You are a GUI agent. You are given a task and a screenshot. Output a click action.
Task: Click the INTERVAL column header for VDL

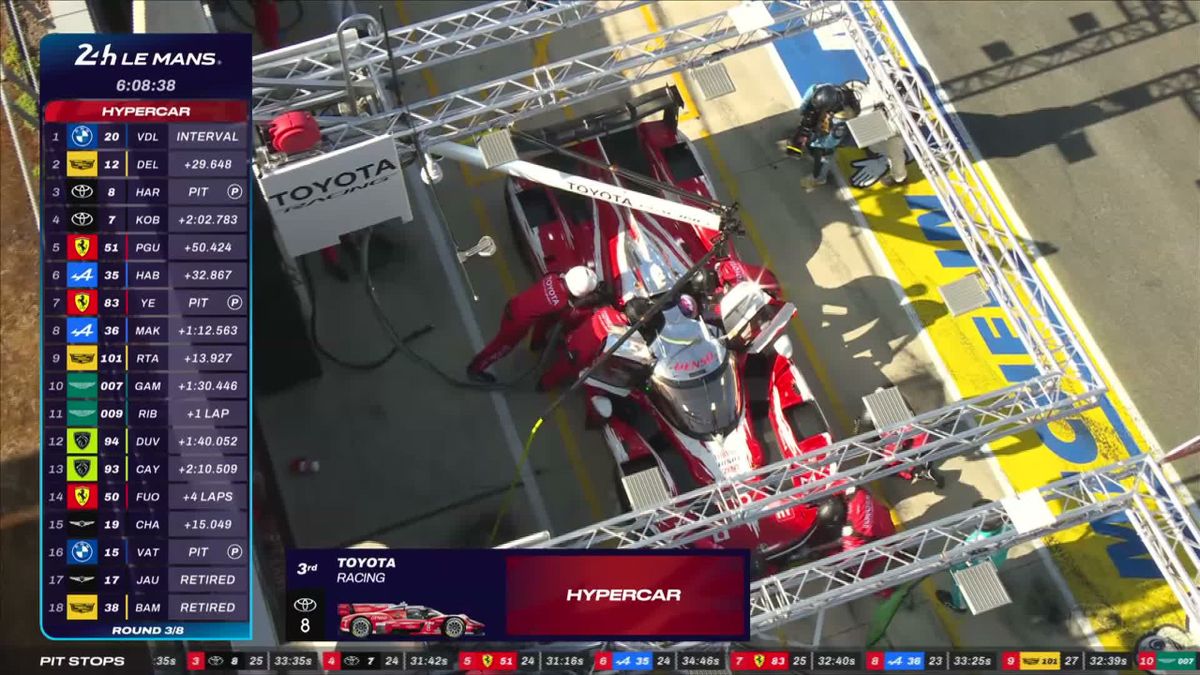207,136
